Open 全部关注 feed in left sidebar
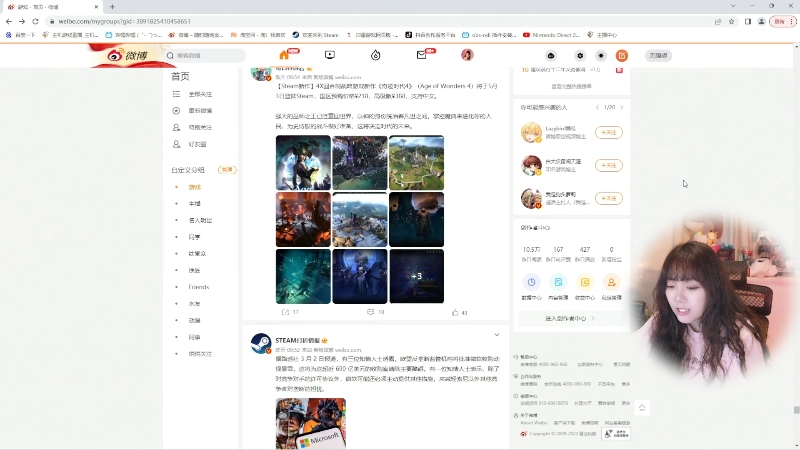The height and width of the screenshot is (450, 800). [x=200, y=94]
